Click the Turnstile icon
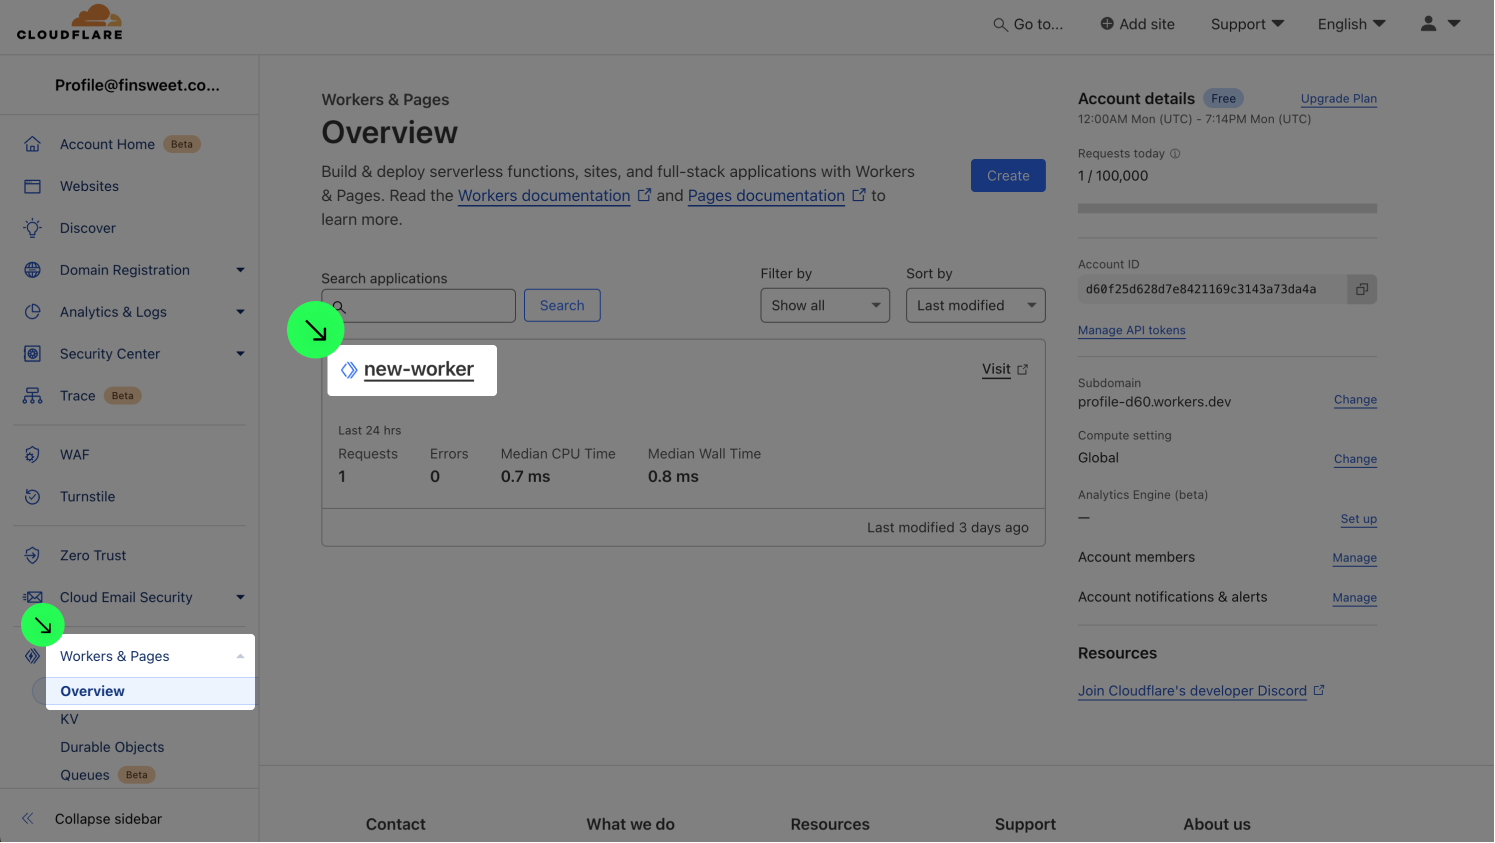The width and height of the screenshot is (1495, 843). [x=32, y=497]
